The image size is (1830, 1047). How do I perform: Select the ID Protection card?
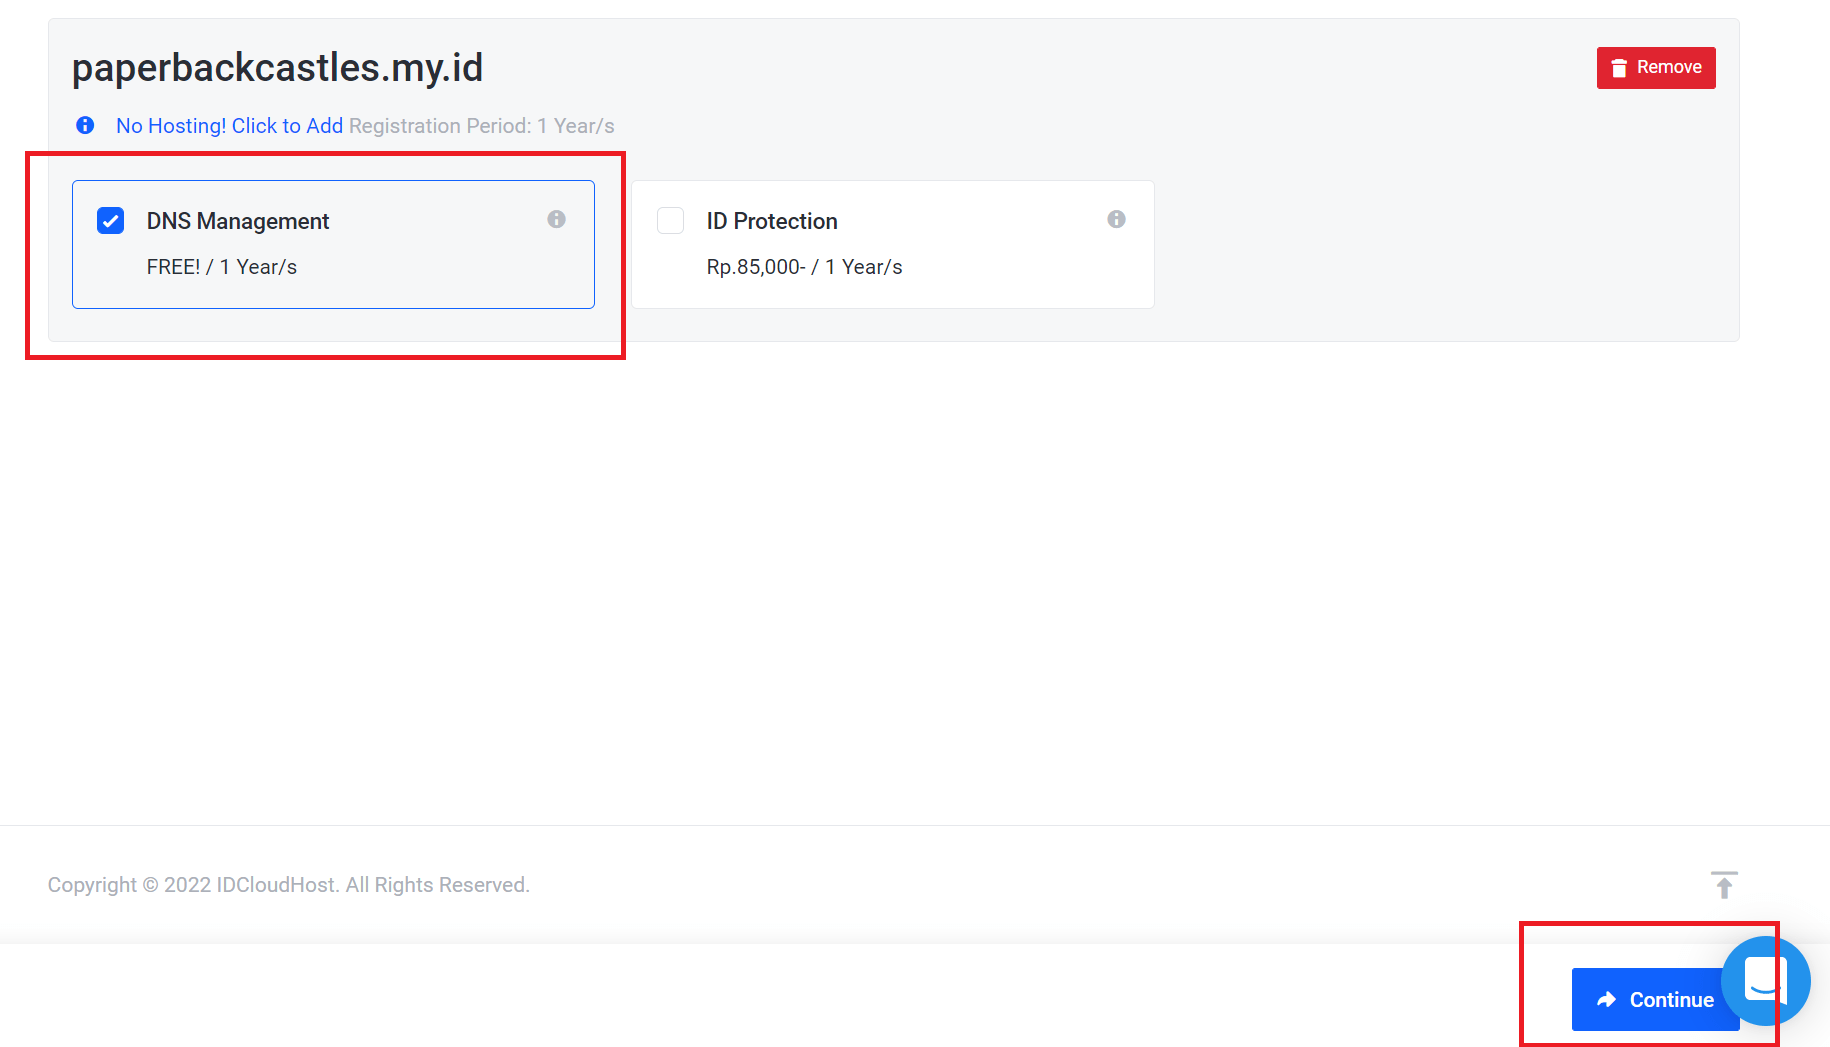893,244
